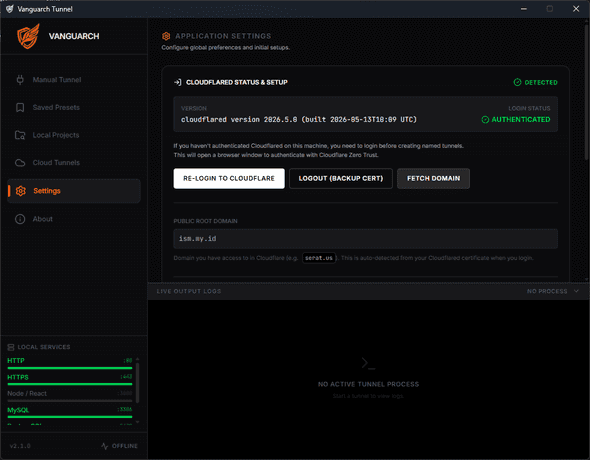Click the MySQL service progress bar
This screenshot has width=590, height=460.
[x=70, y=417]
